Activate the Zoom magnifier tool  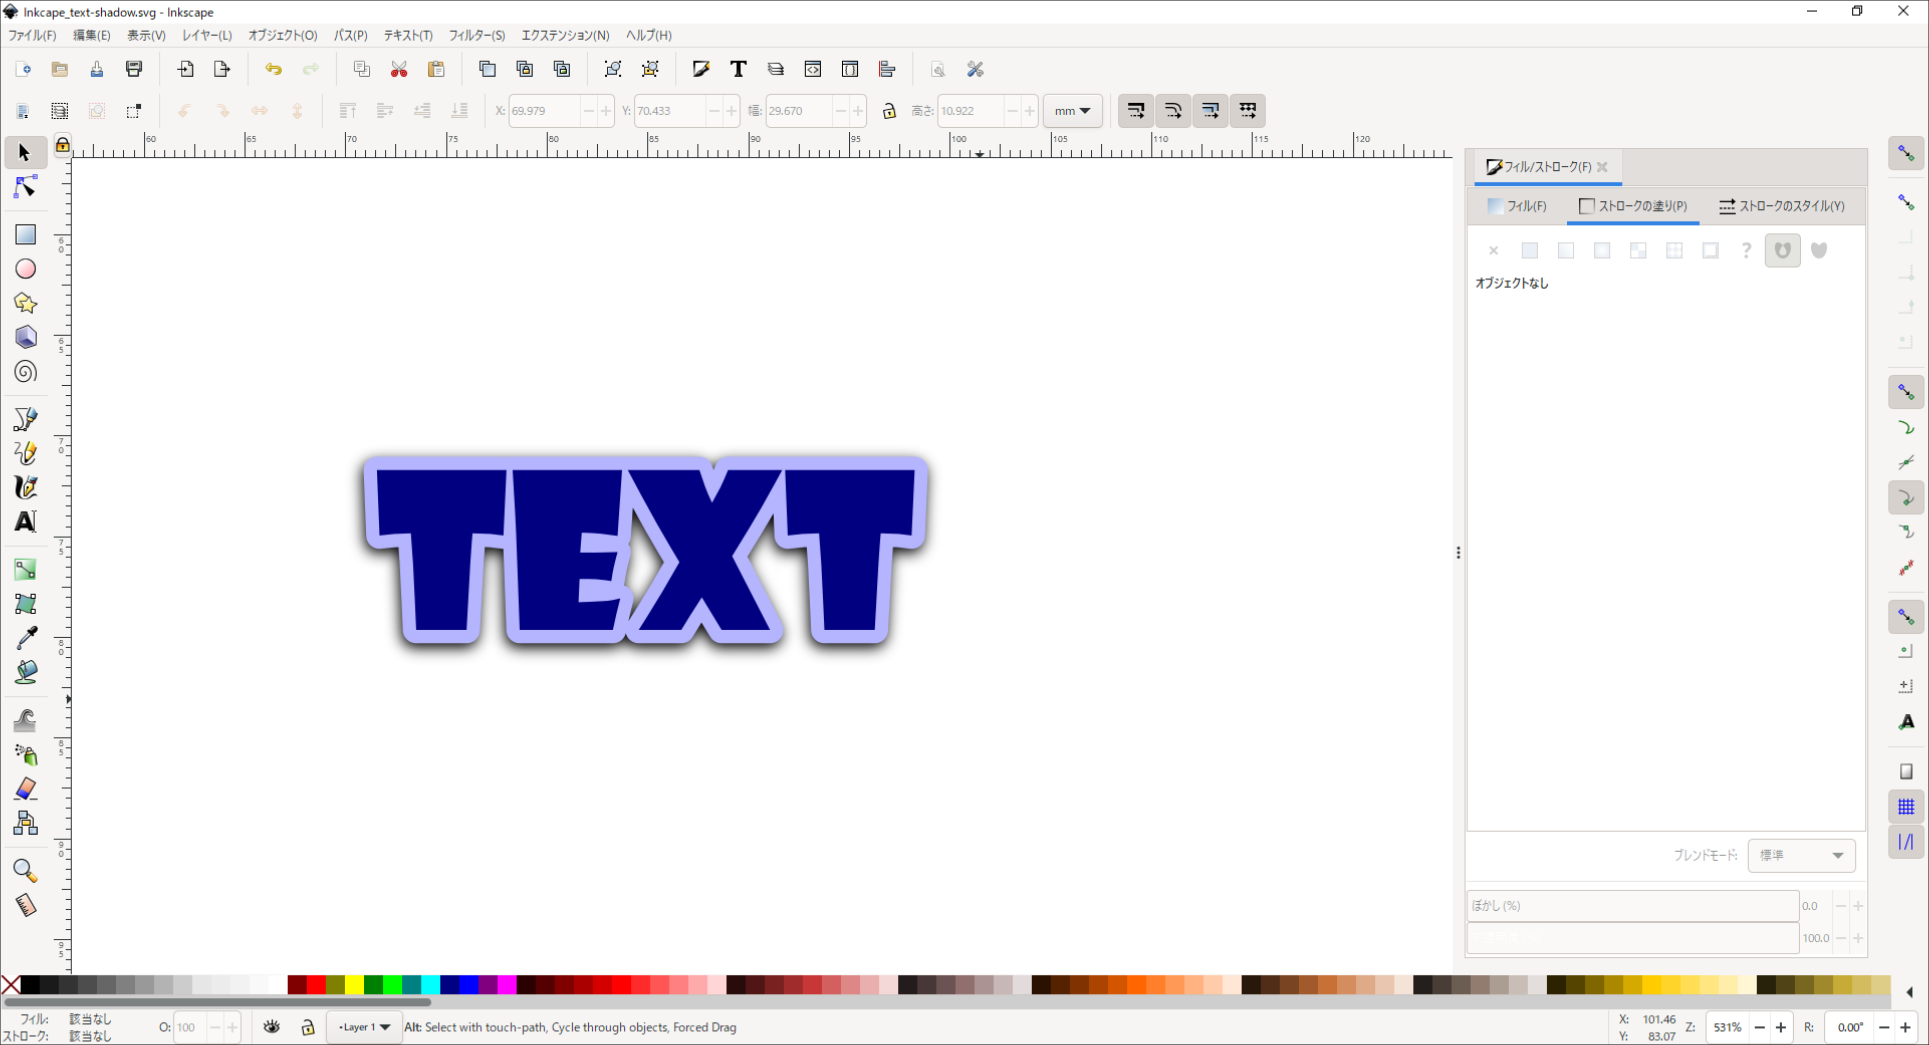(x=25, y=871)
